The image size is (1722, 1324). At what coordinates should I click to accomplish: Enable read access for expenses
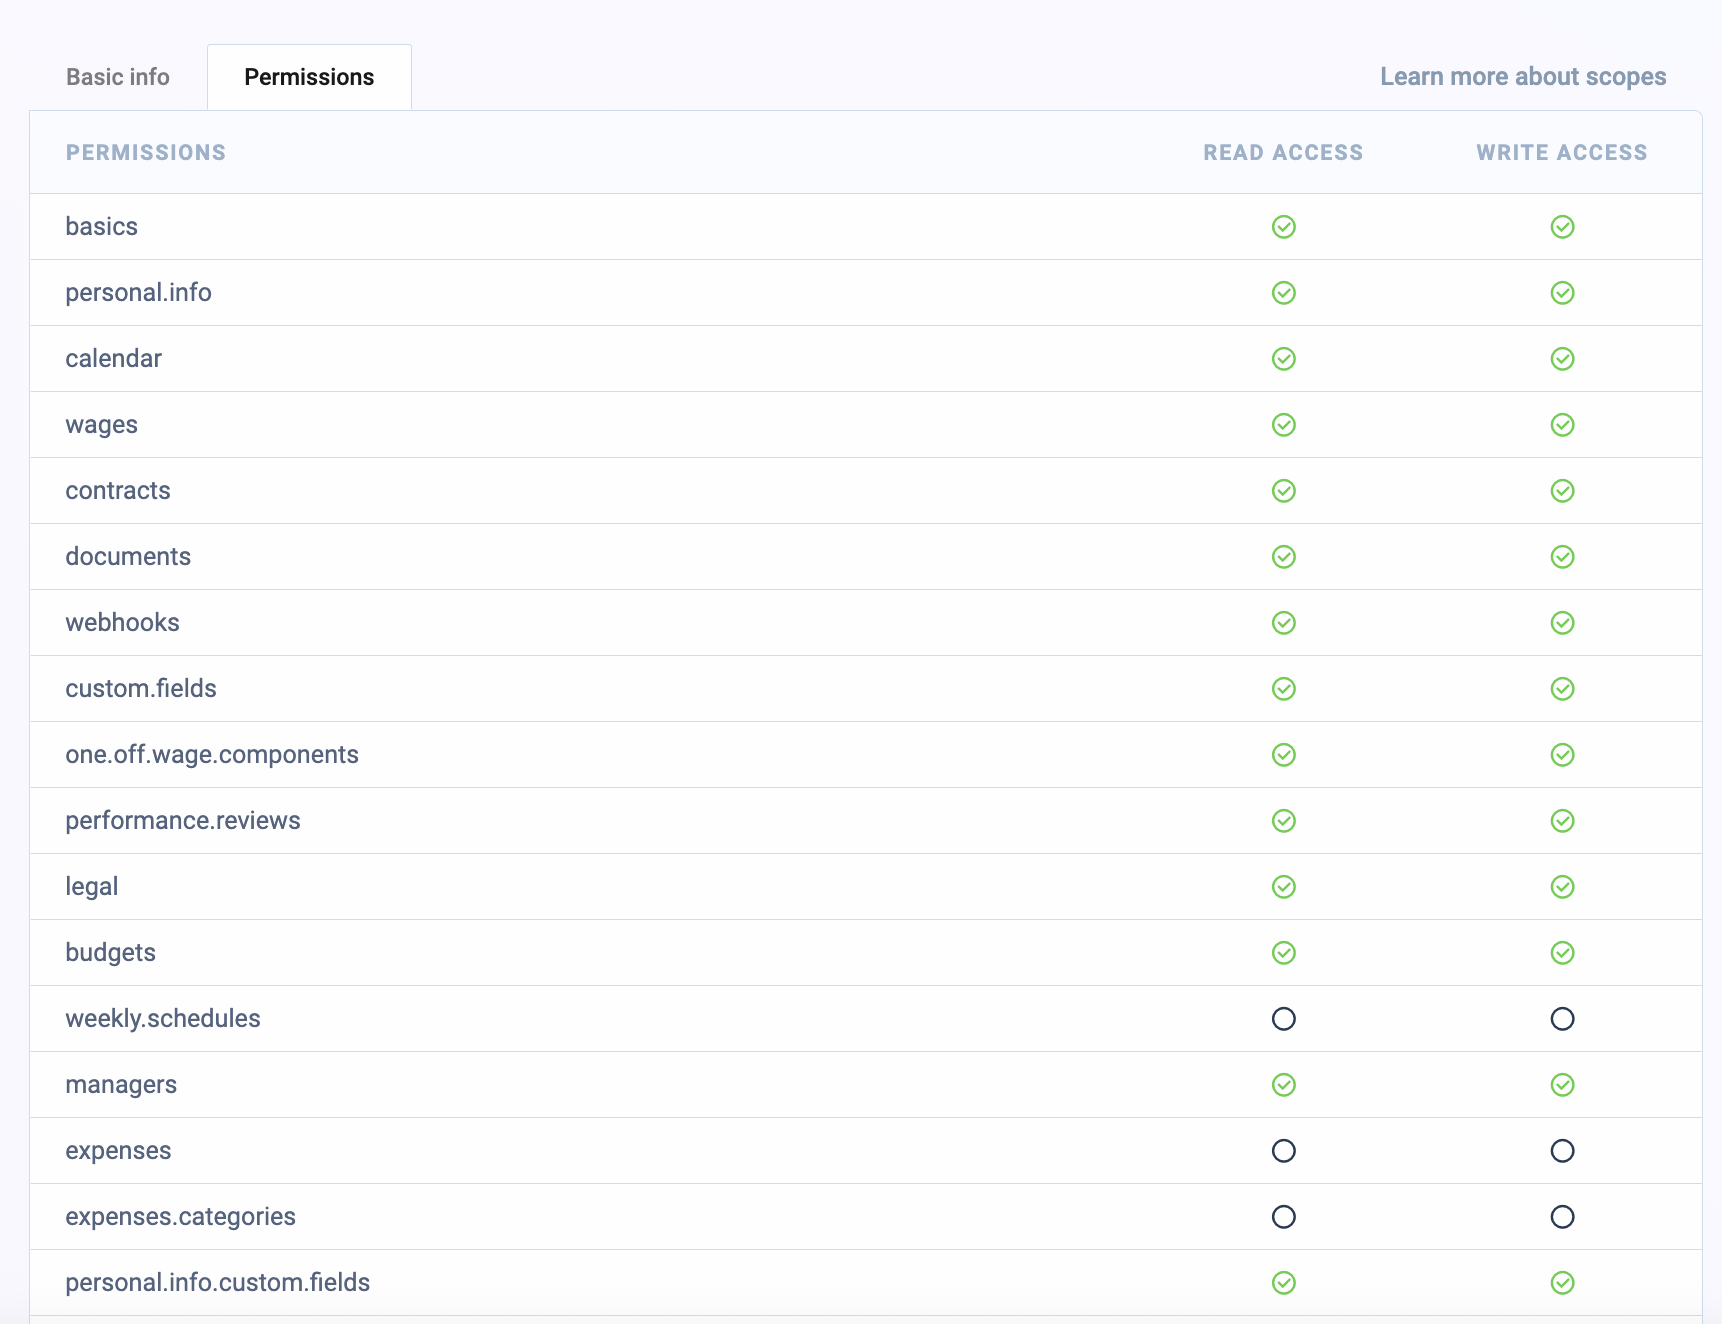click(x=1283, y=1150)
